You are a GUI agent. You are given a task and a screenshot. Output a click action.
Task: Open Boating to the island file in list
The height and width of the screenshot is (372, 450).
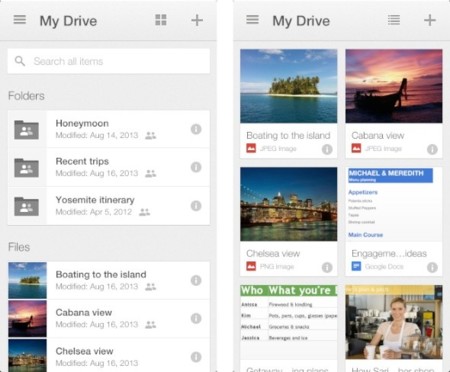coord(101,275)
